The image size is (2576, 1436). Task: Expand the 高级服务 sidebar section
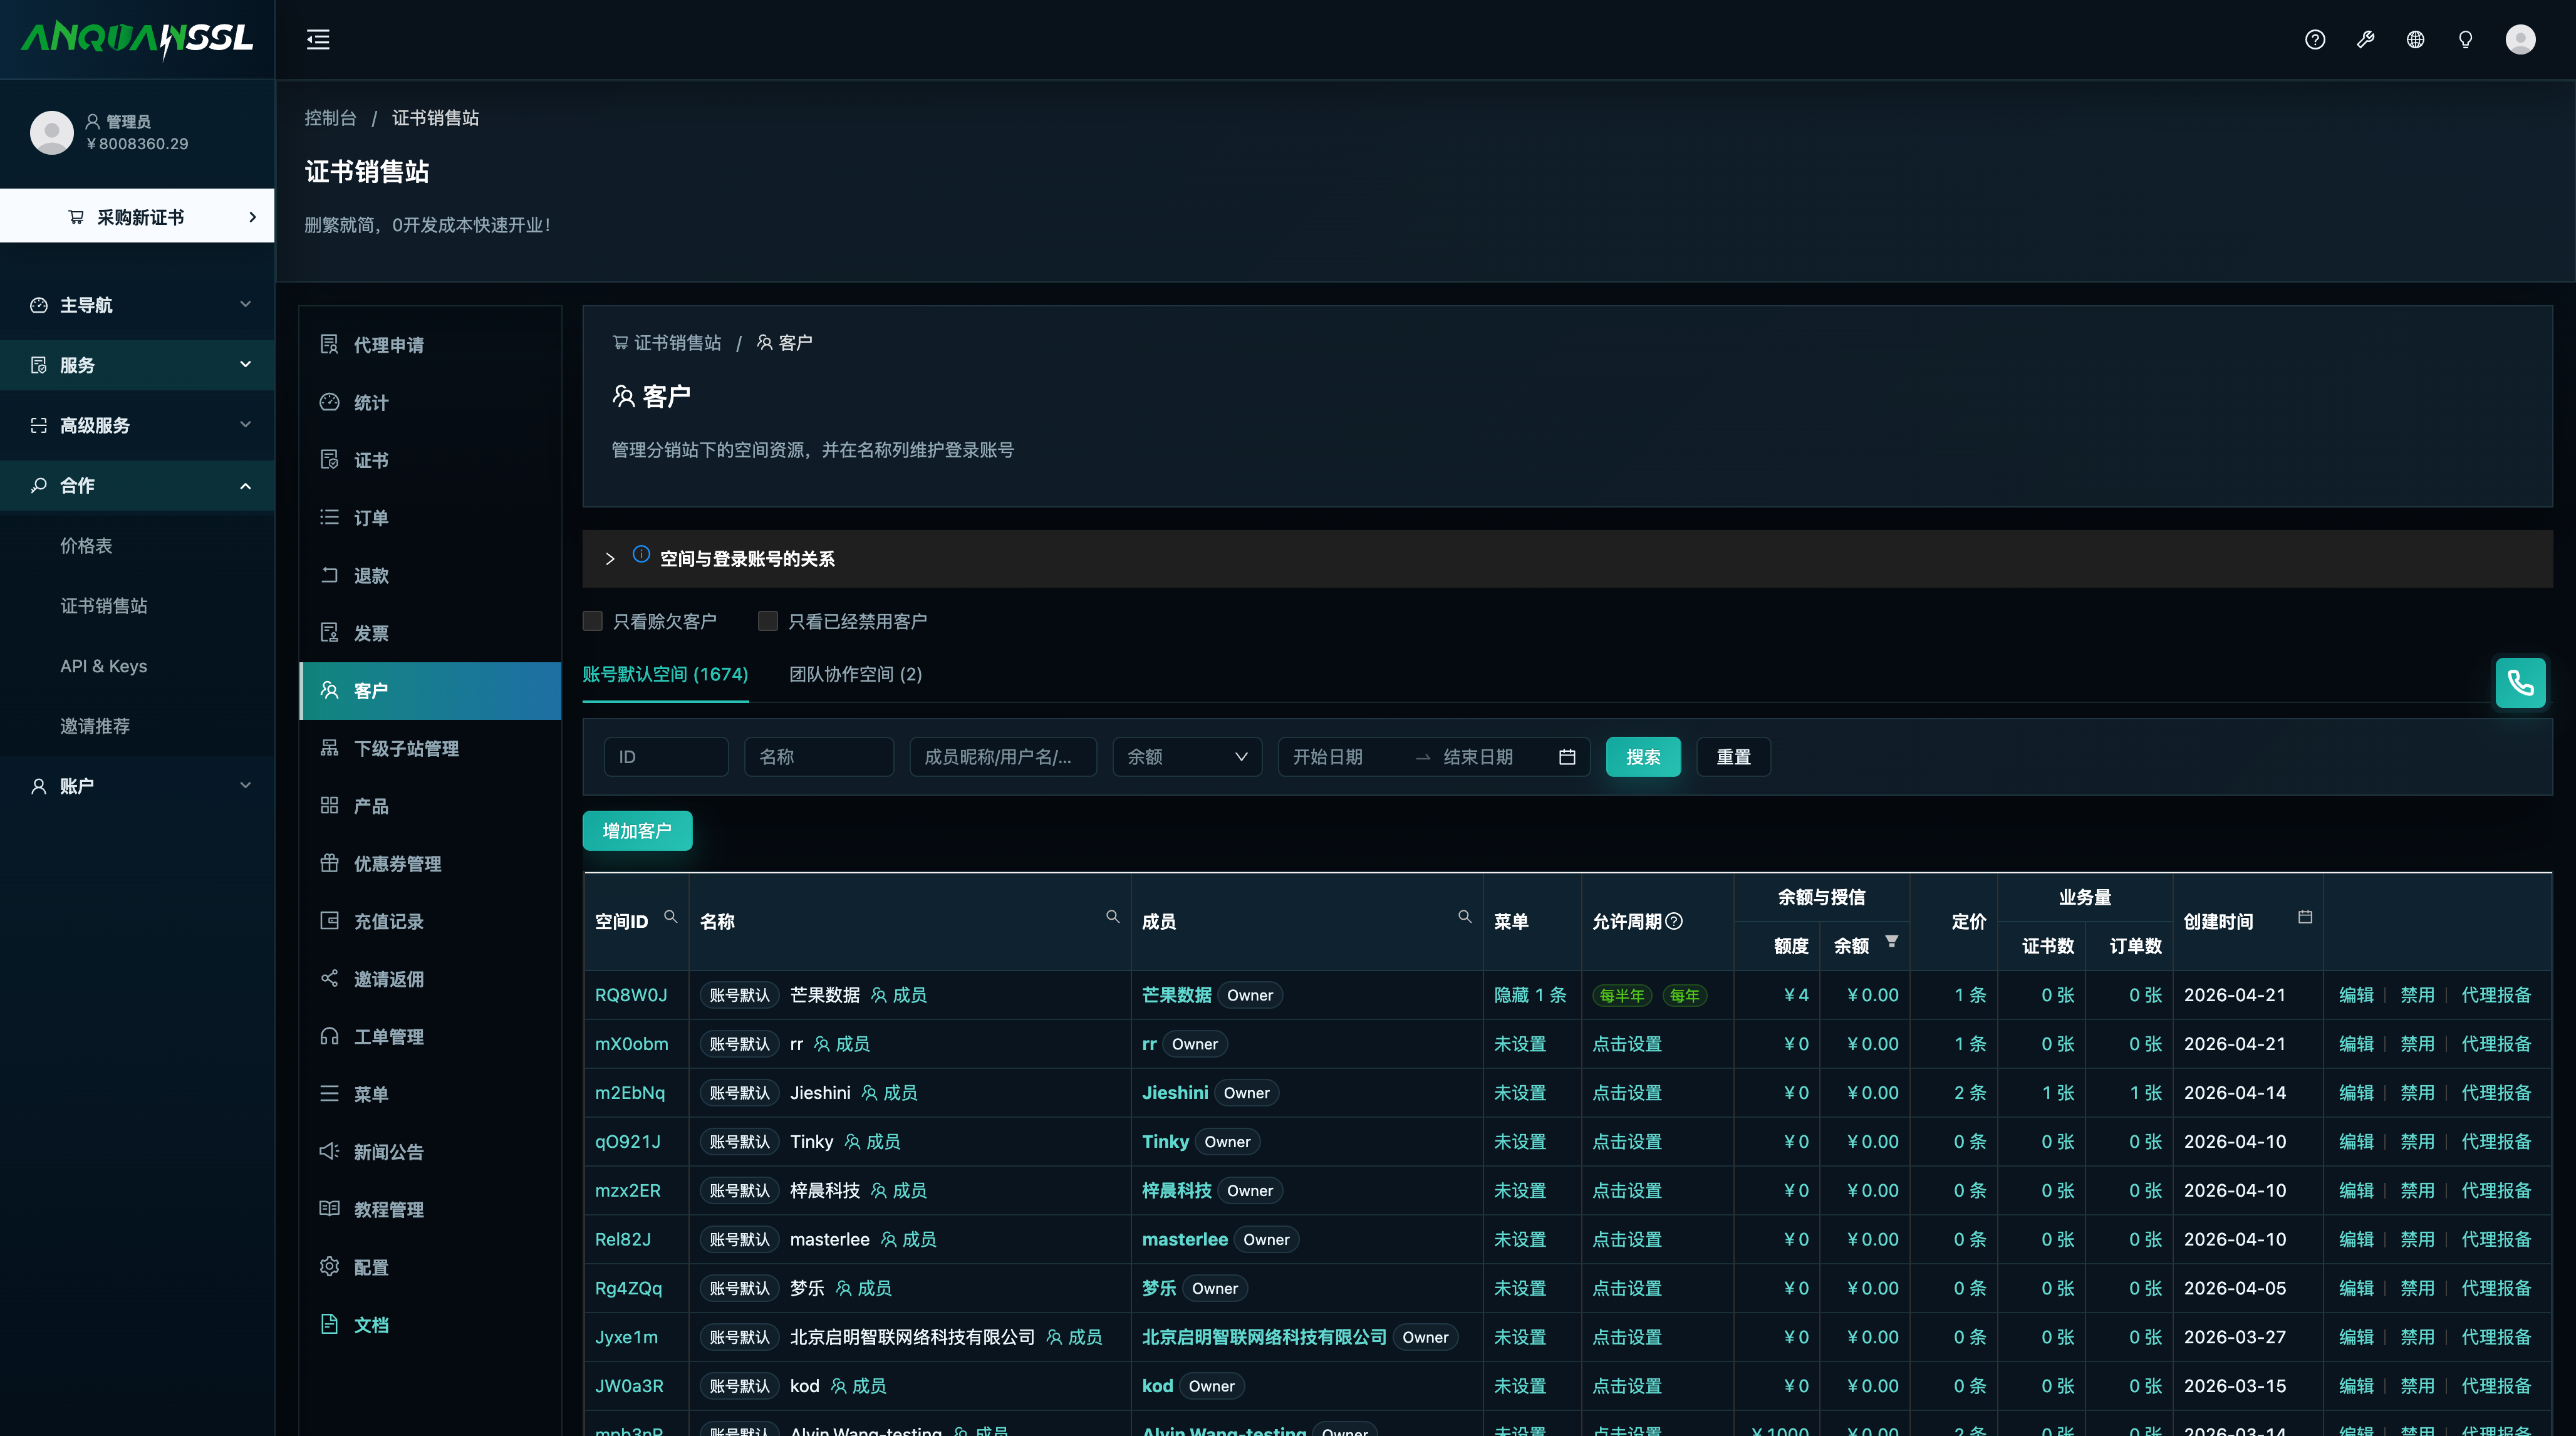click(x=137, y=425)
